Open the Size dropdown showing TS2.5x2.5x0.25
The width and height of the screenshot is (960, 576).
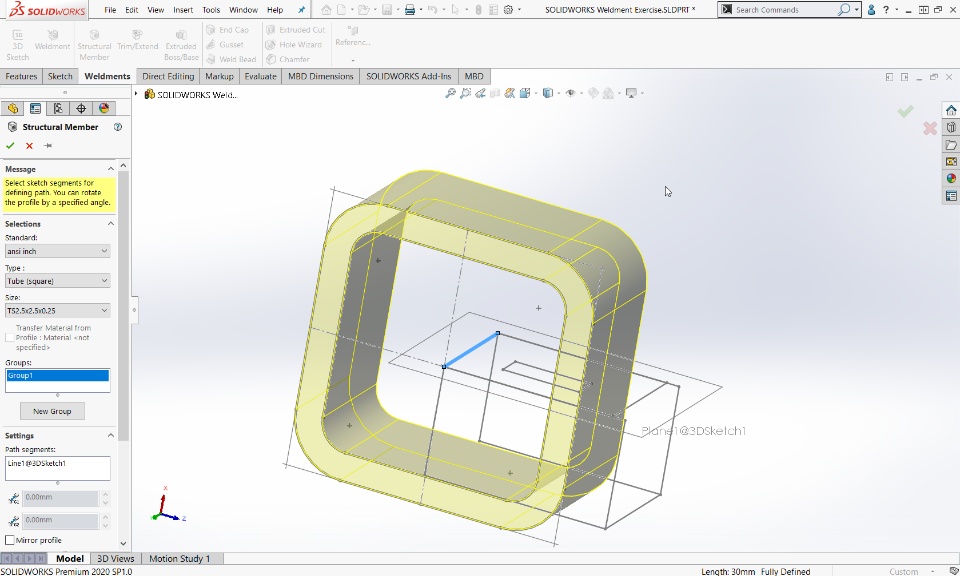click(58, 310)
